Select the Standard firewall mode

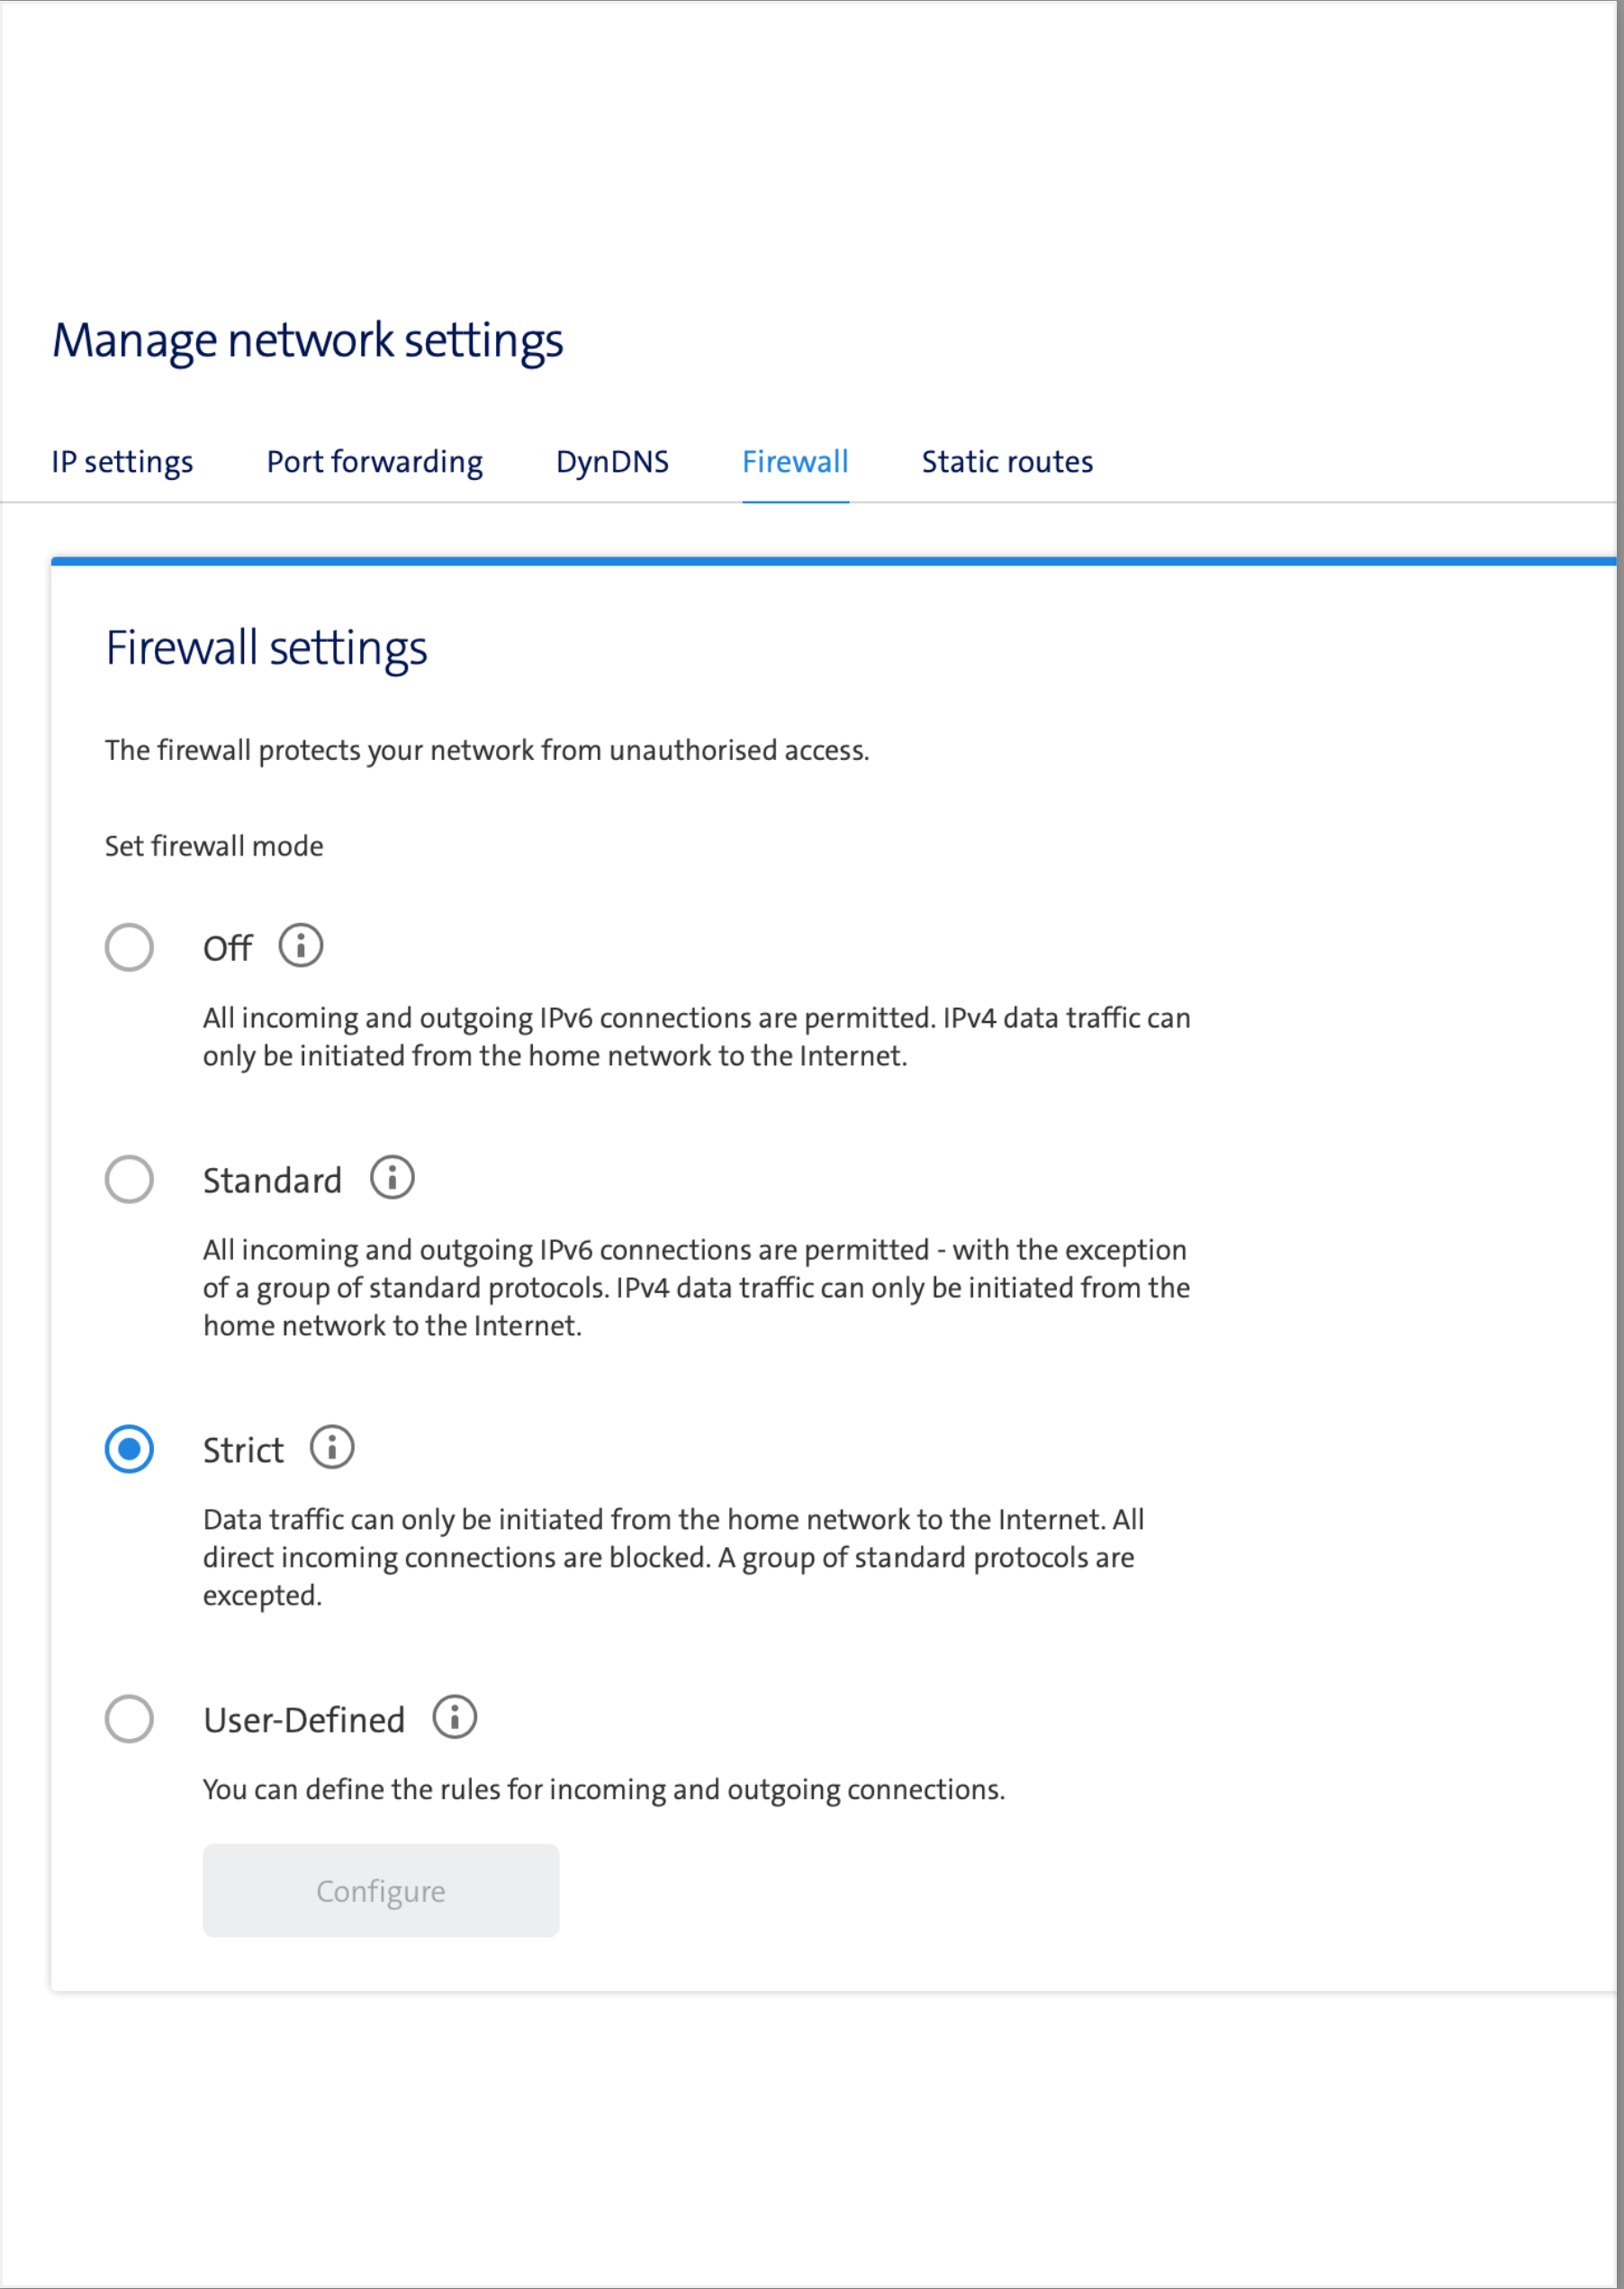129,1178
